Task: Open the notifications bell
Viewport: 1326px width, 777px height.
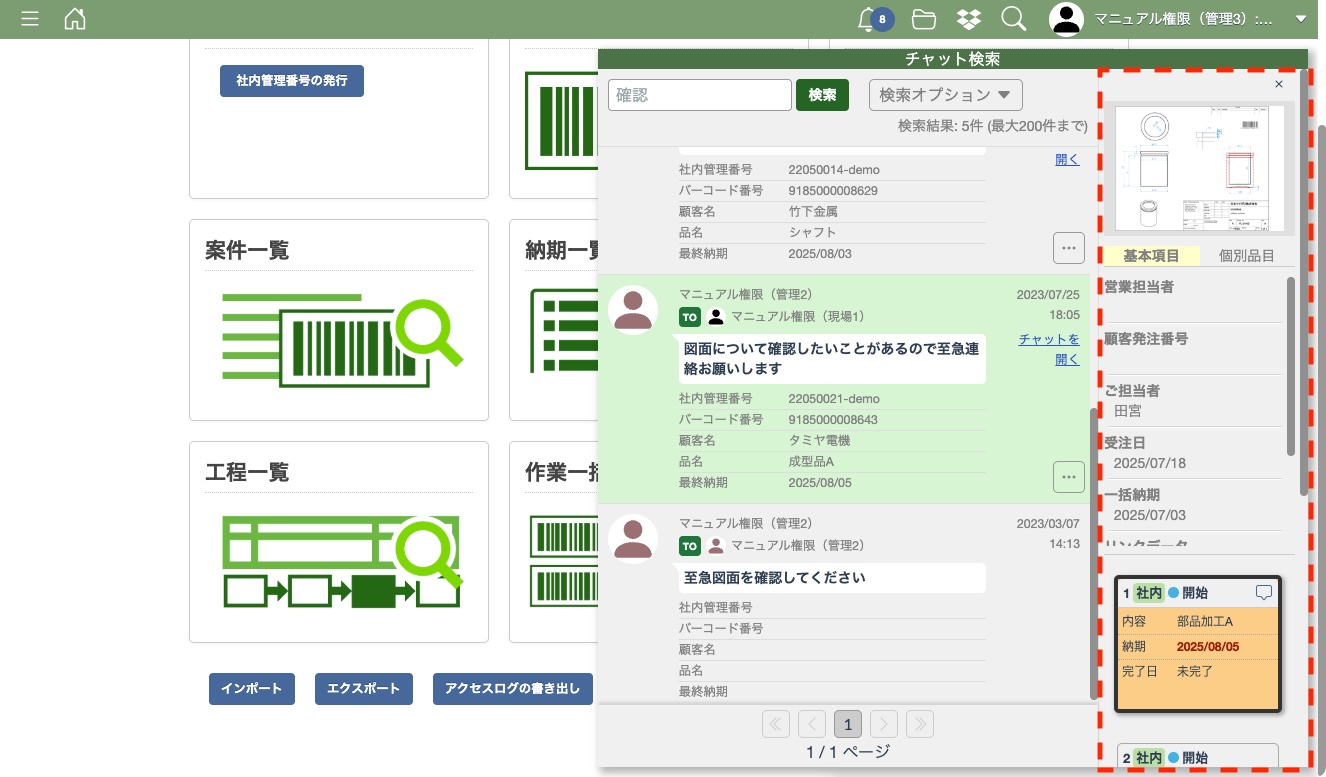Action: pos(868,19)
